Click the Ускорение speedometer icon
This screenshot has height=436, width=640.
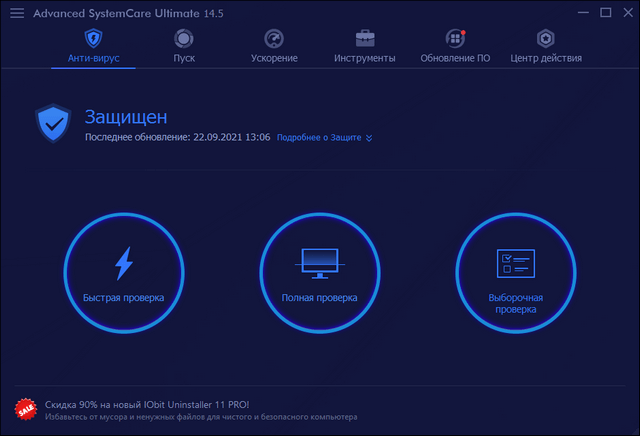274,39
